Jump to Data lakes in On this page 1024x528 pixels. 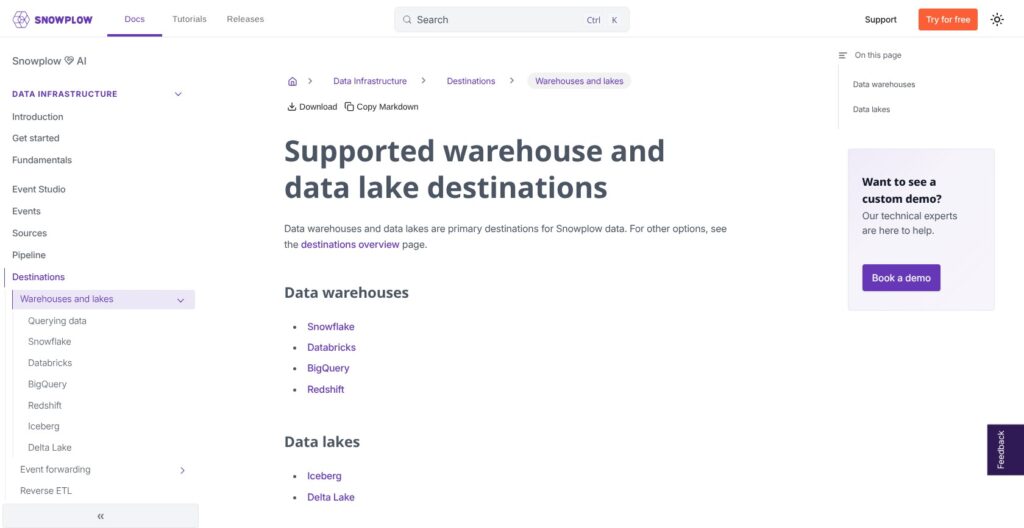[x=871, y=109]
